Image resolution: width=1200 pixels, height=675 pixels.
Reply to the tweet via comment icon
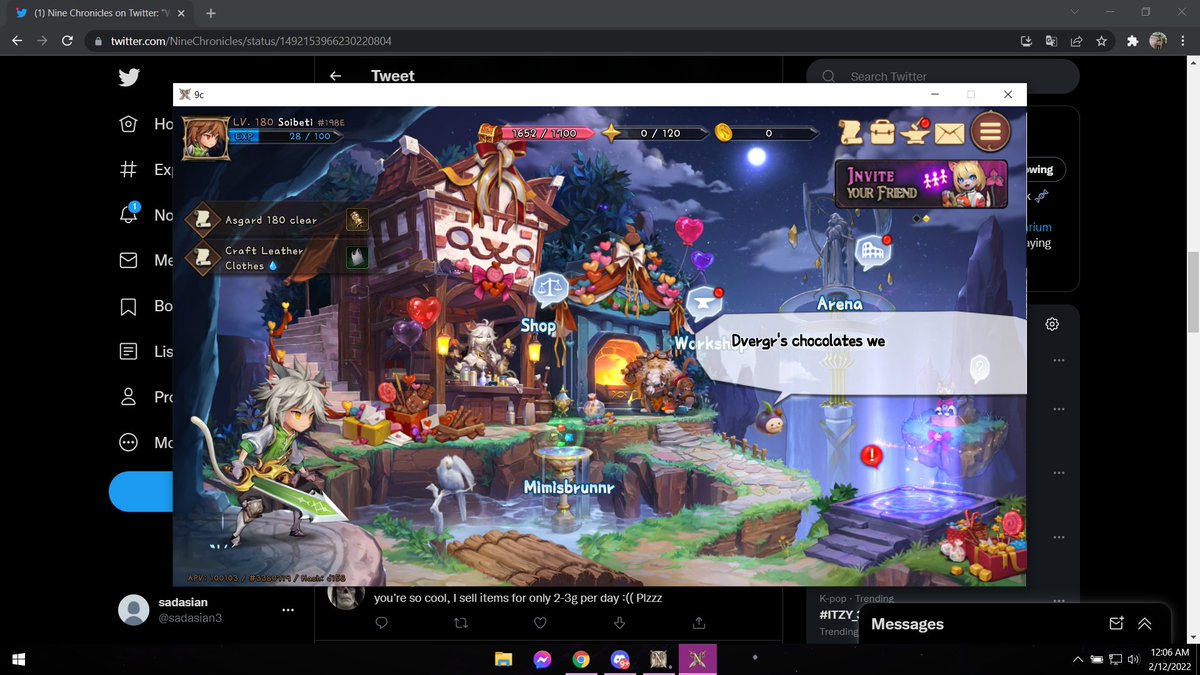tap(381, 623)
